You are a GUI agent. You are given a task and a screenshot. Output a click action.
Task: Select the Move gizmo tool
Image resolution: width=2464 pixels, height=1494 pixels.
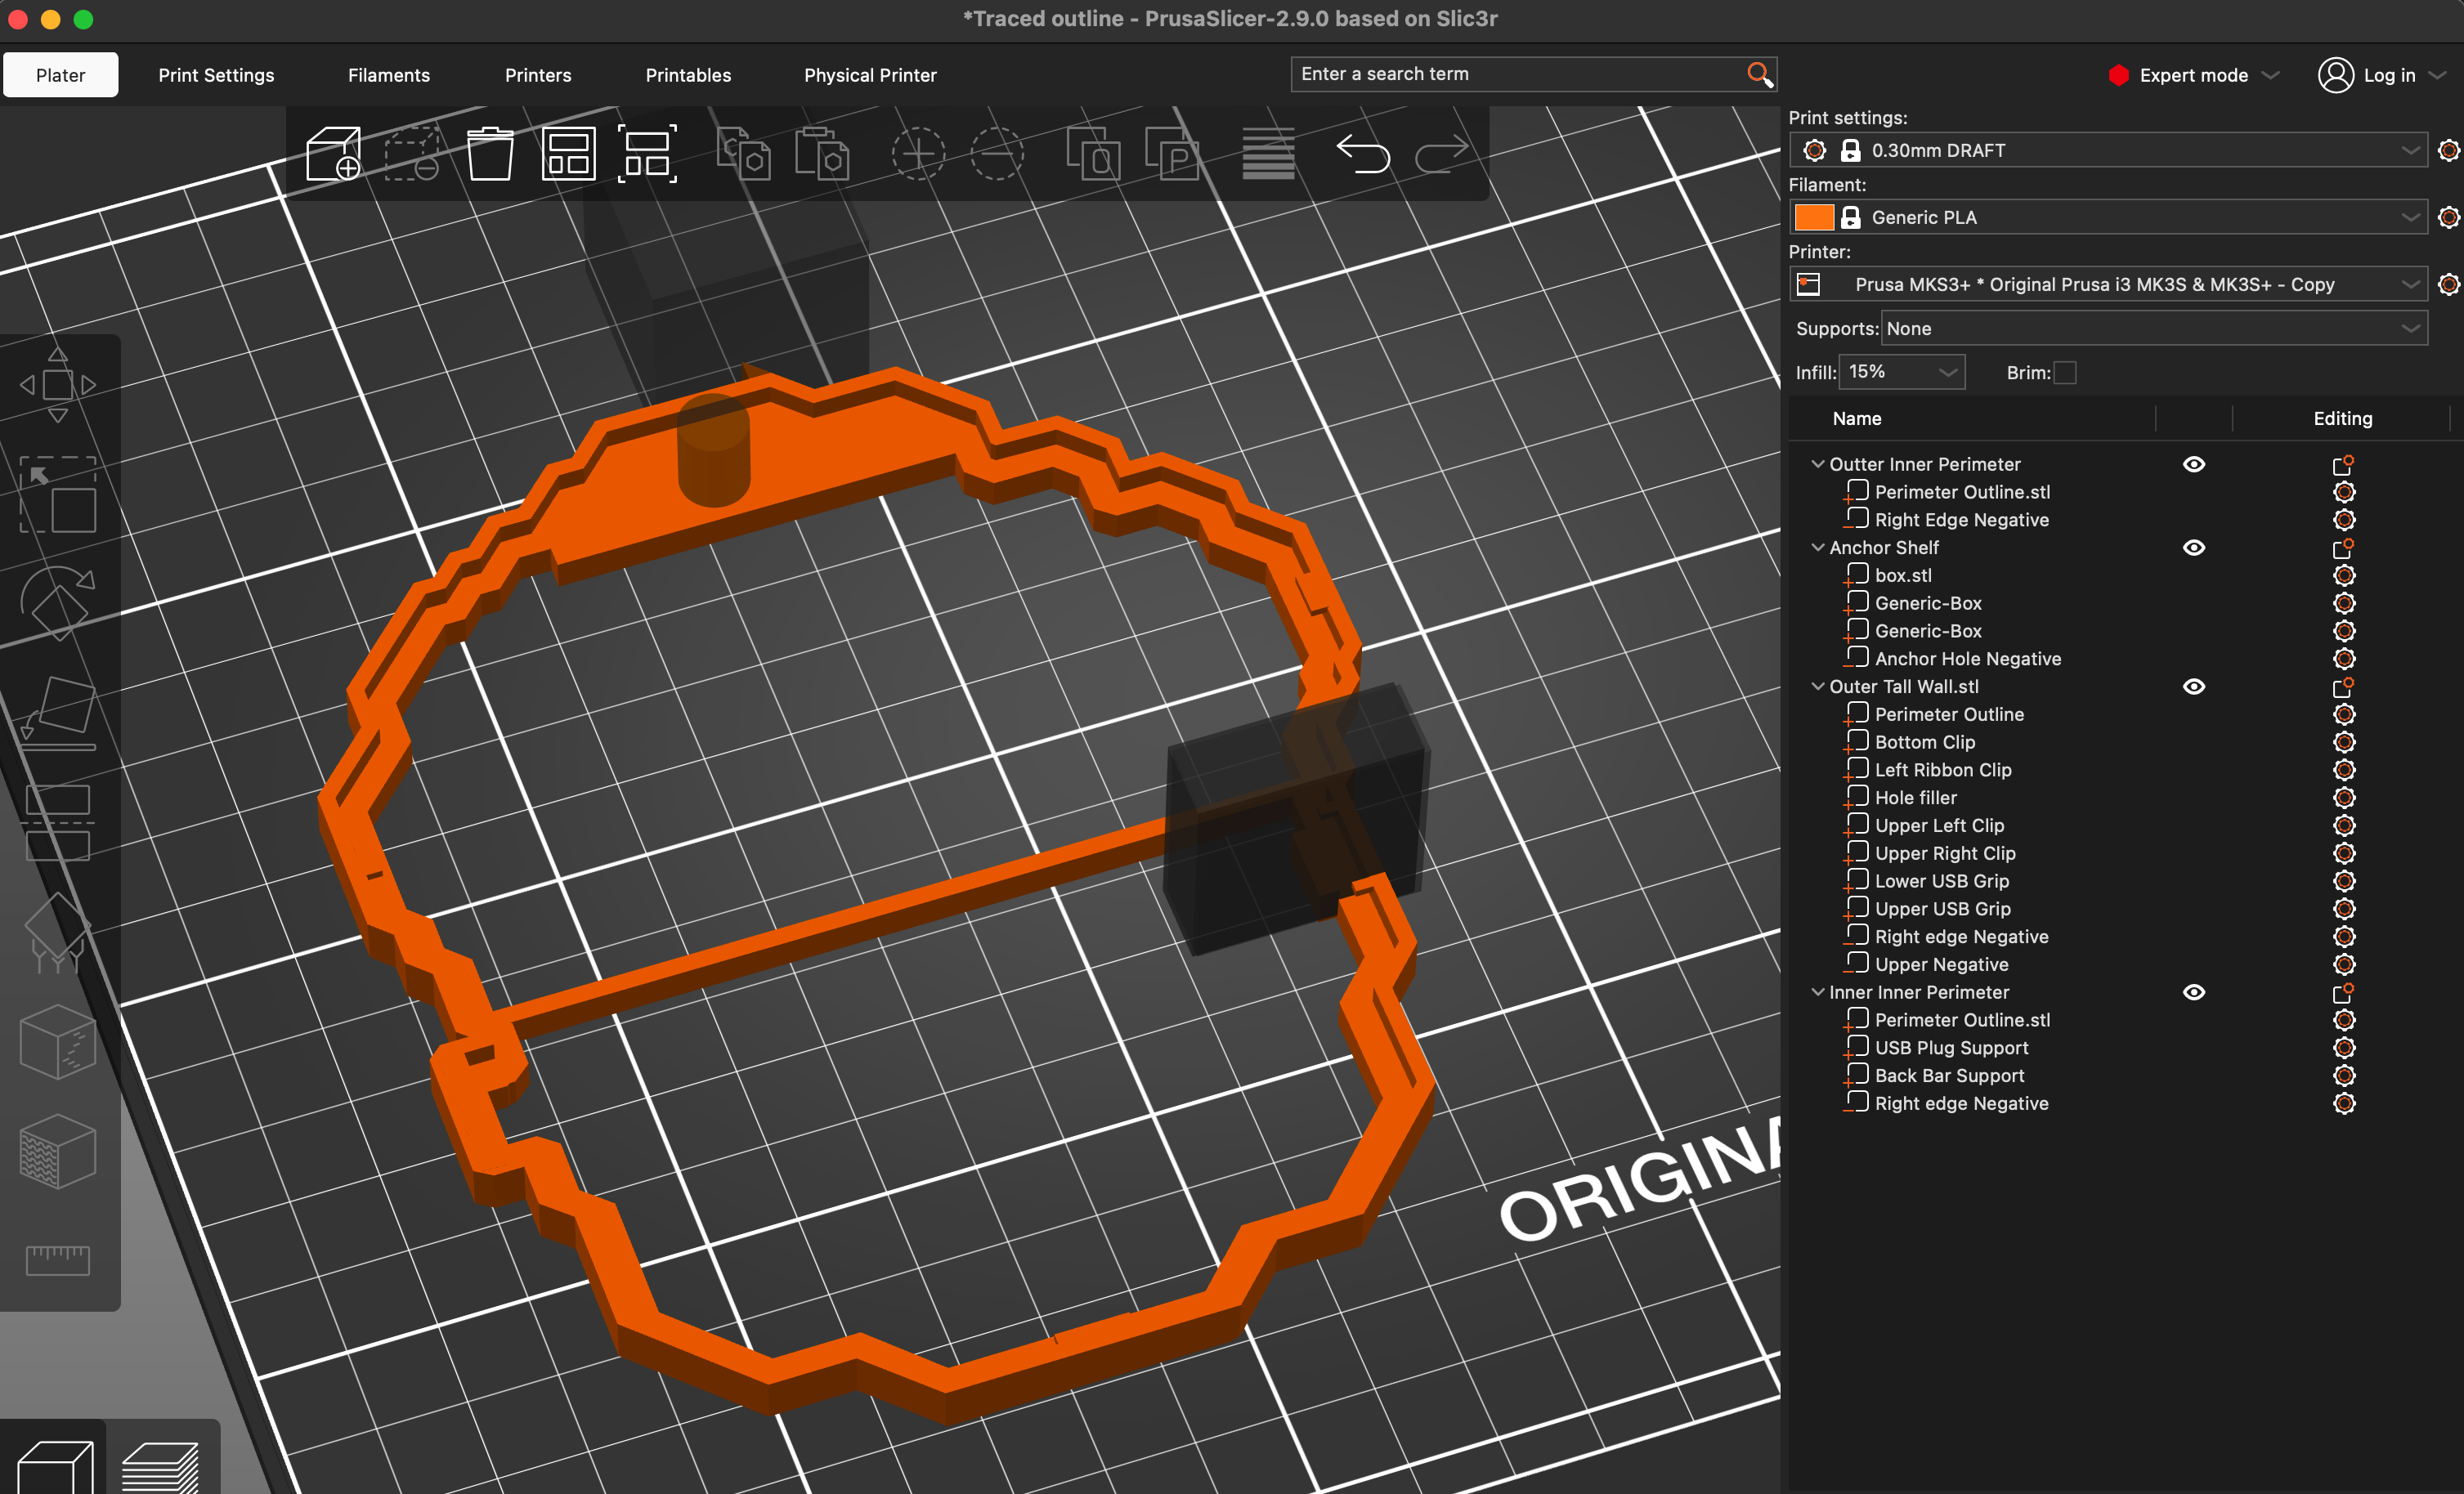[58, 386]
